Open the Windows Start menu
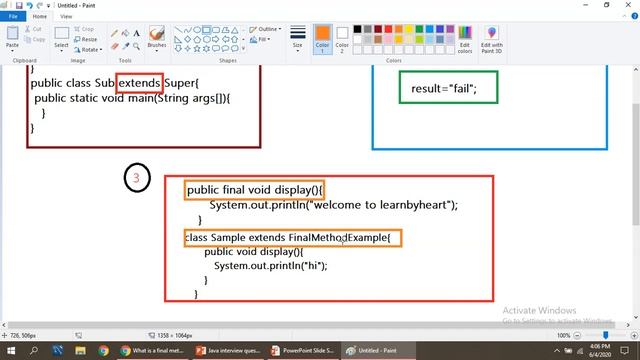 11,351
